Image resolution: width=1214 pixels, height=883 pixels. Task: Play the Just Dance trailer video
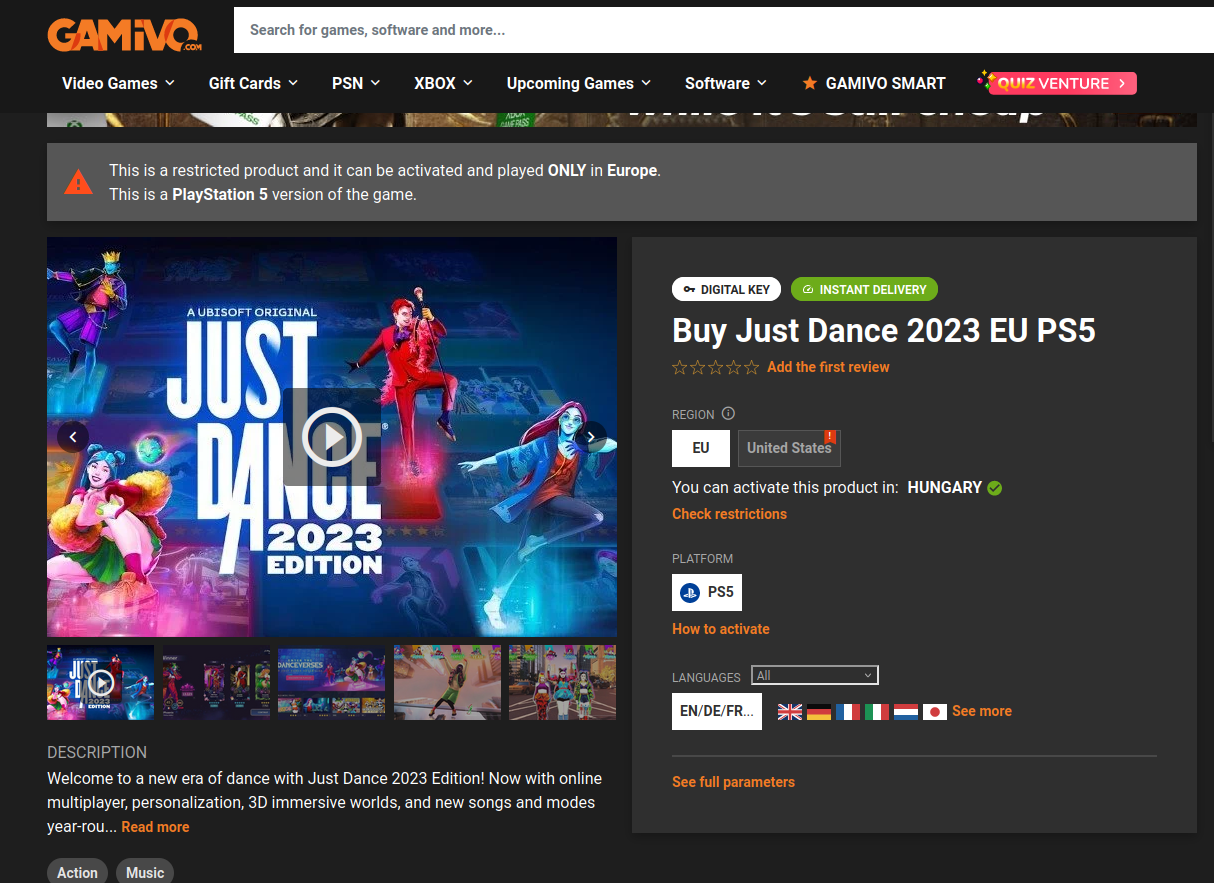[x=332, y=437]
